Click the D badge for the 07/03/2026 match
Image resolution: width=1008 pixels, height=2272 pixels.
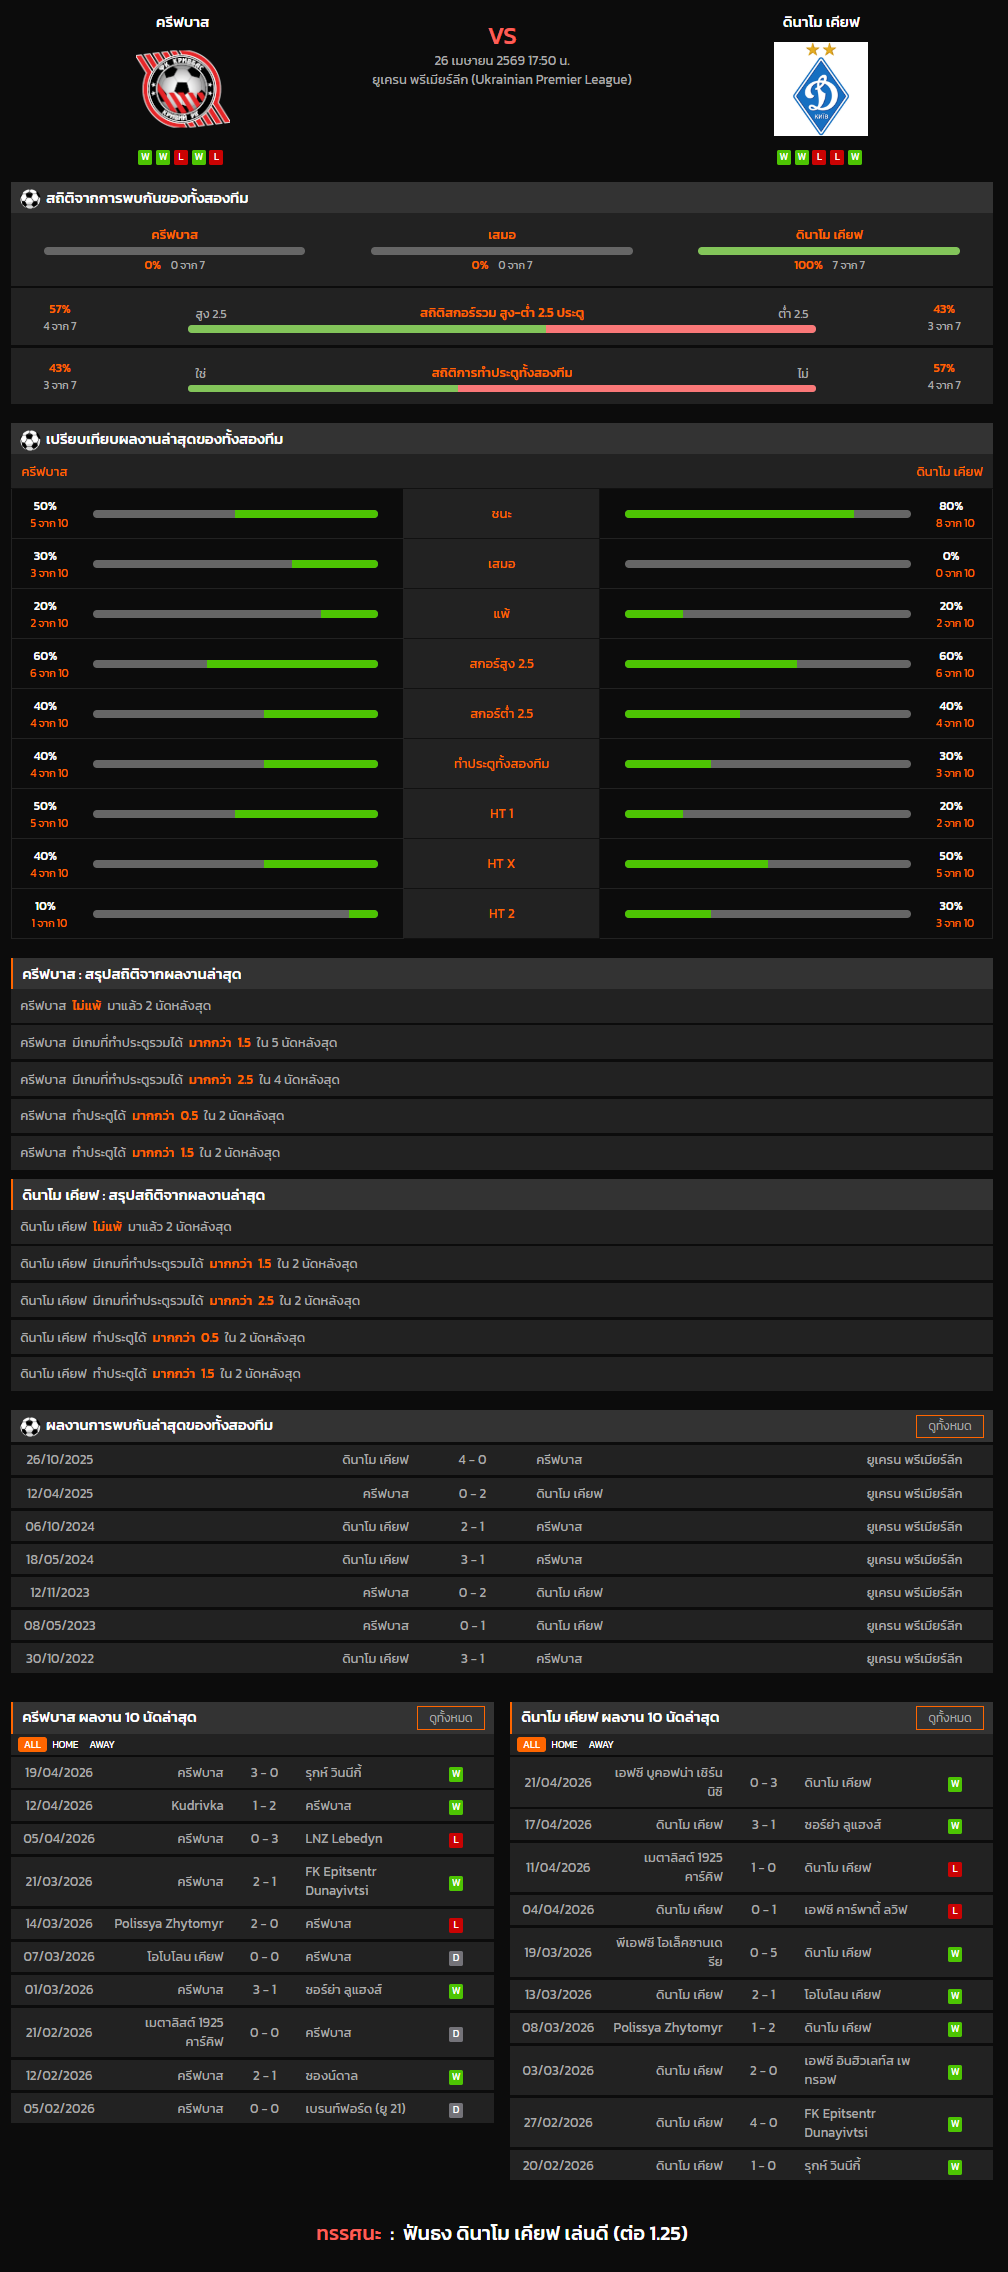(x=456, y=1958)
